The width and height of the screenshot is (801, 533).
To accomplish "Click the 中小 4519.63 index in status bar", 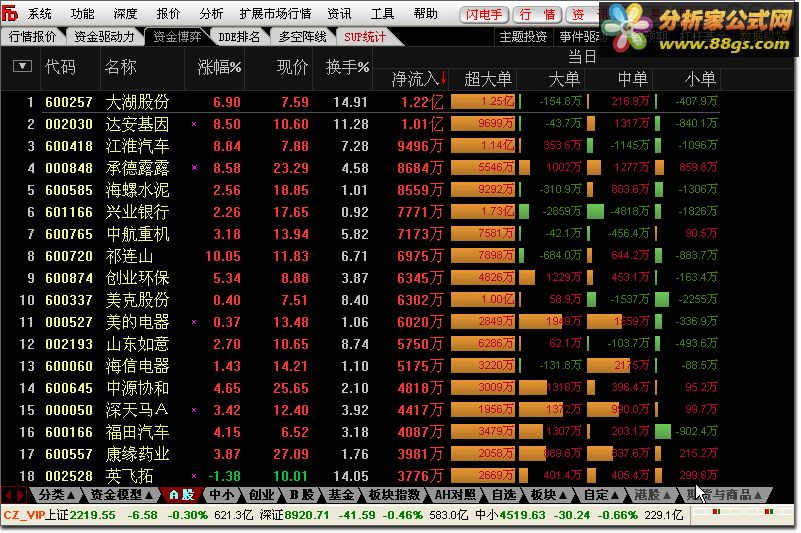I will [510, 515].
